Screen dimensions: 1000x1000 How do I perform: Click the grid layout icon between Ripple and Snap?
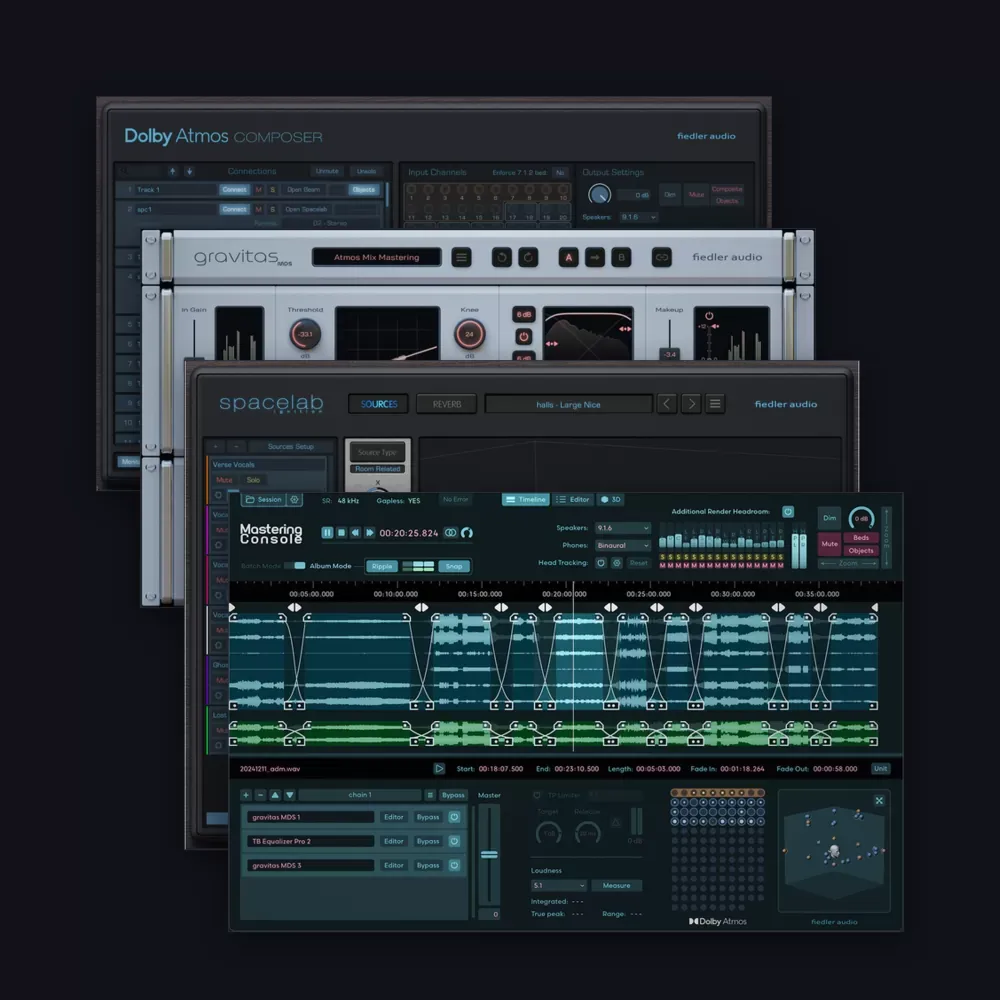[418, 566]
